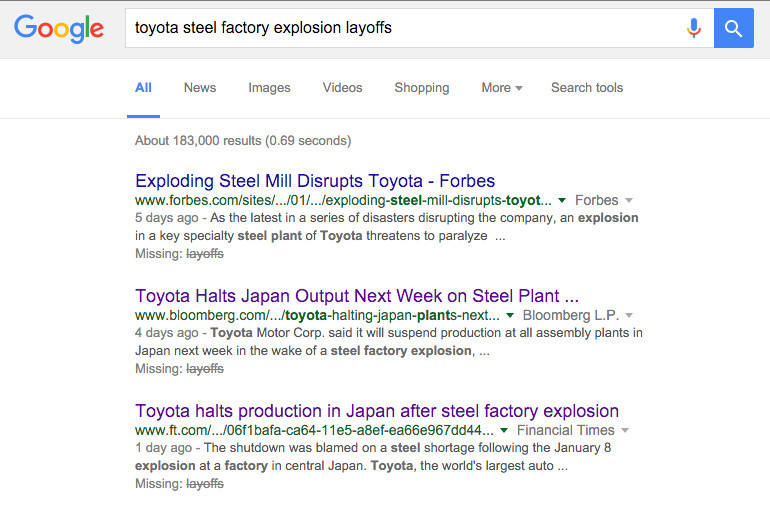The width and height of the screenshot is (770, 512).
Task: Switch to the News tab
Action: pos(199,88)
